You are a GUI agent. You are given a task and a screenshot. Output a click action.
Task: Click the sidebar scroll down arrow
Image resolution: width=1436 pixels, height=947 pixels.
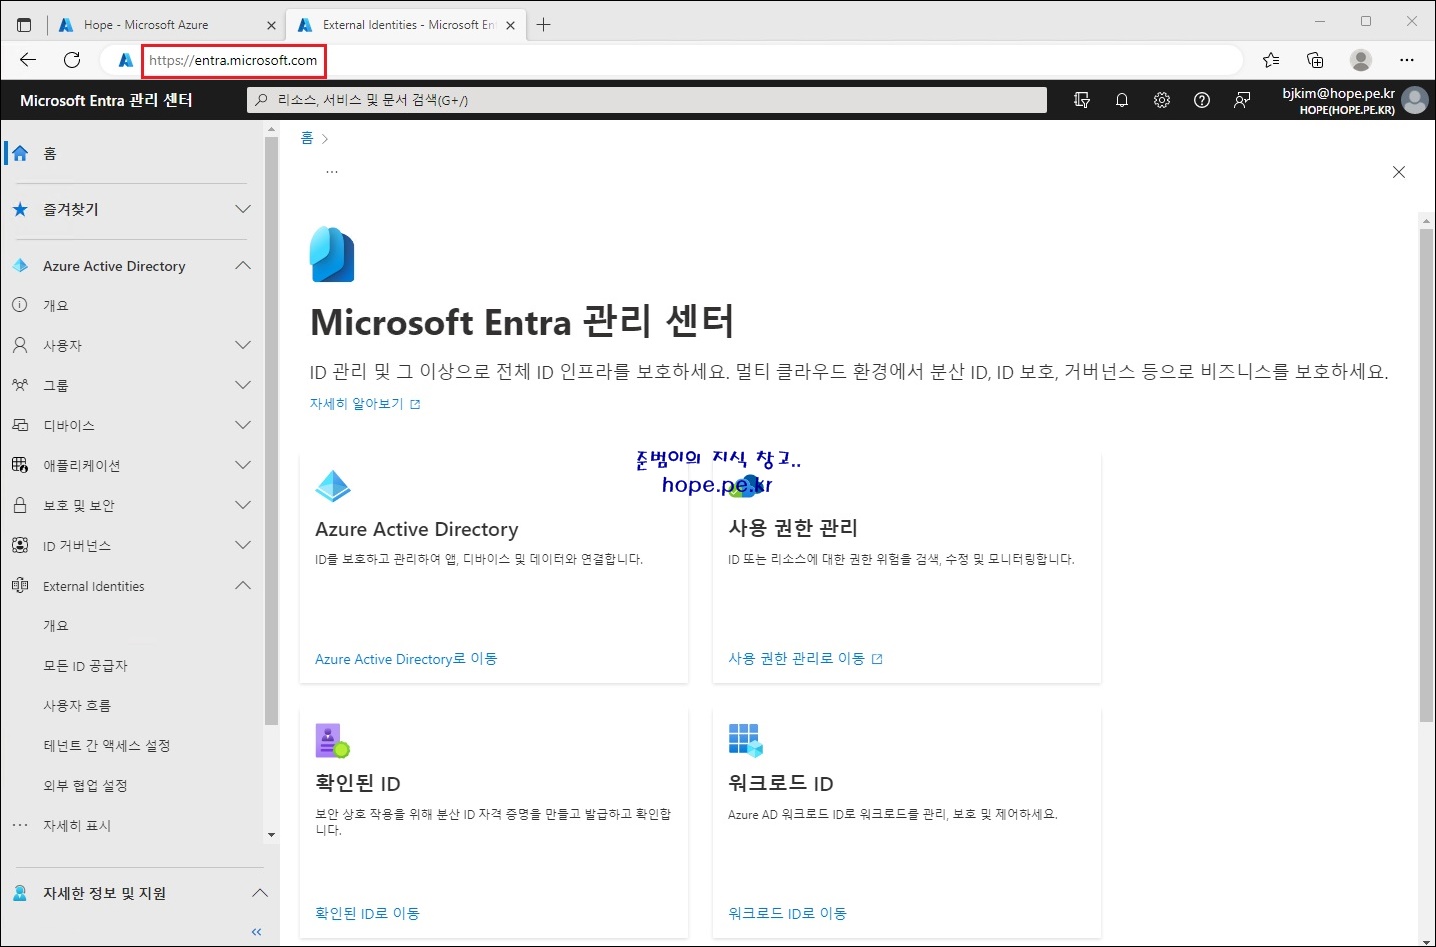[x=271, y=835]
